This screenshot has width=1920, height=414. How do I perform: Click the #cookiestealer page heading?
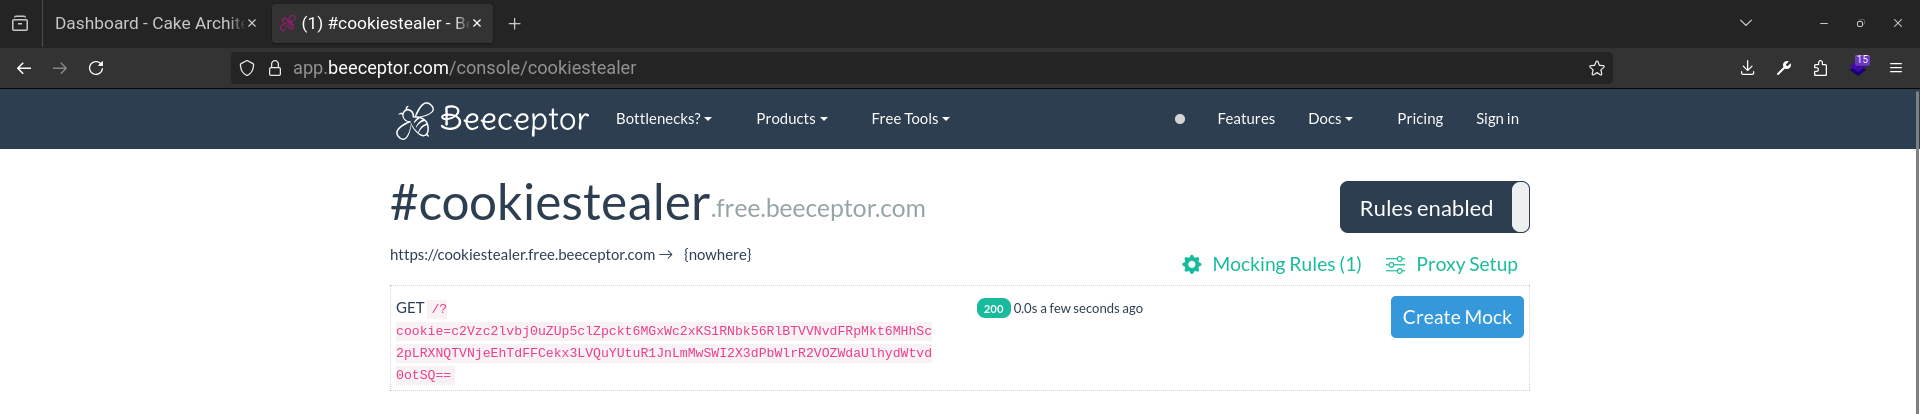(550, 203)
